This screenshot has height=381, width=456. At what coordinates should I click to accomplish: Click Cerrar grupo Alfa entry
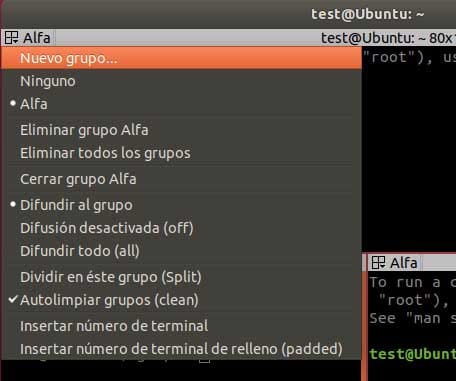tap(181, 179)
